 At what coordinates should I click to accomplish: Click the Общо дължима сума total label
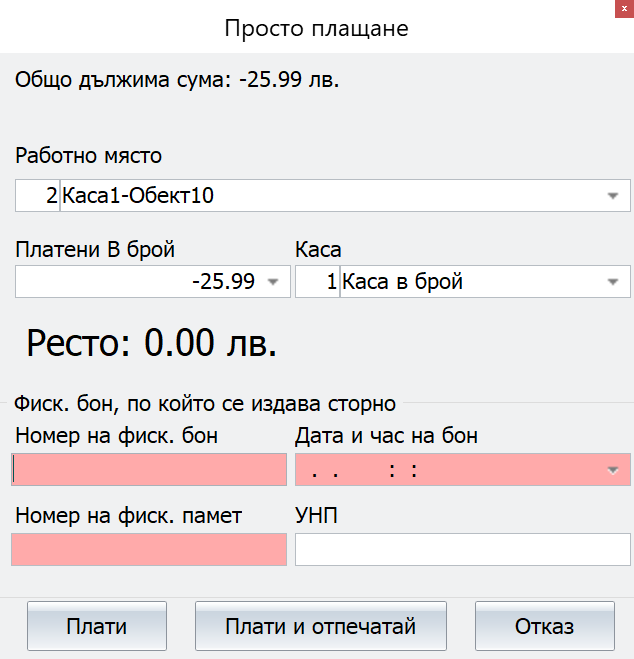(x=177, y=79)
